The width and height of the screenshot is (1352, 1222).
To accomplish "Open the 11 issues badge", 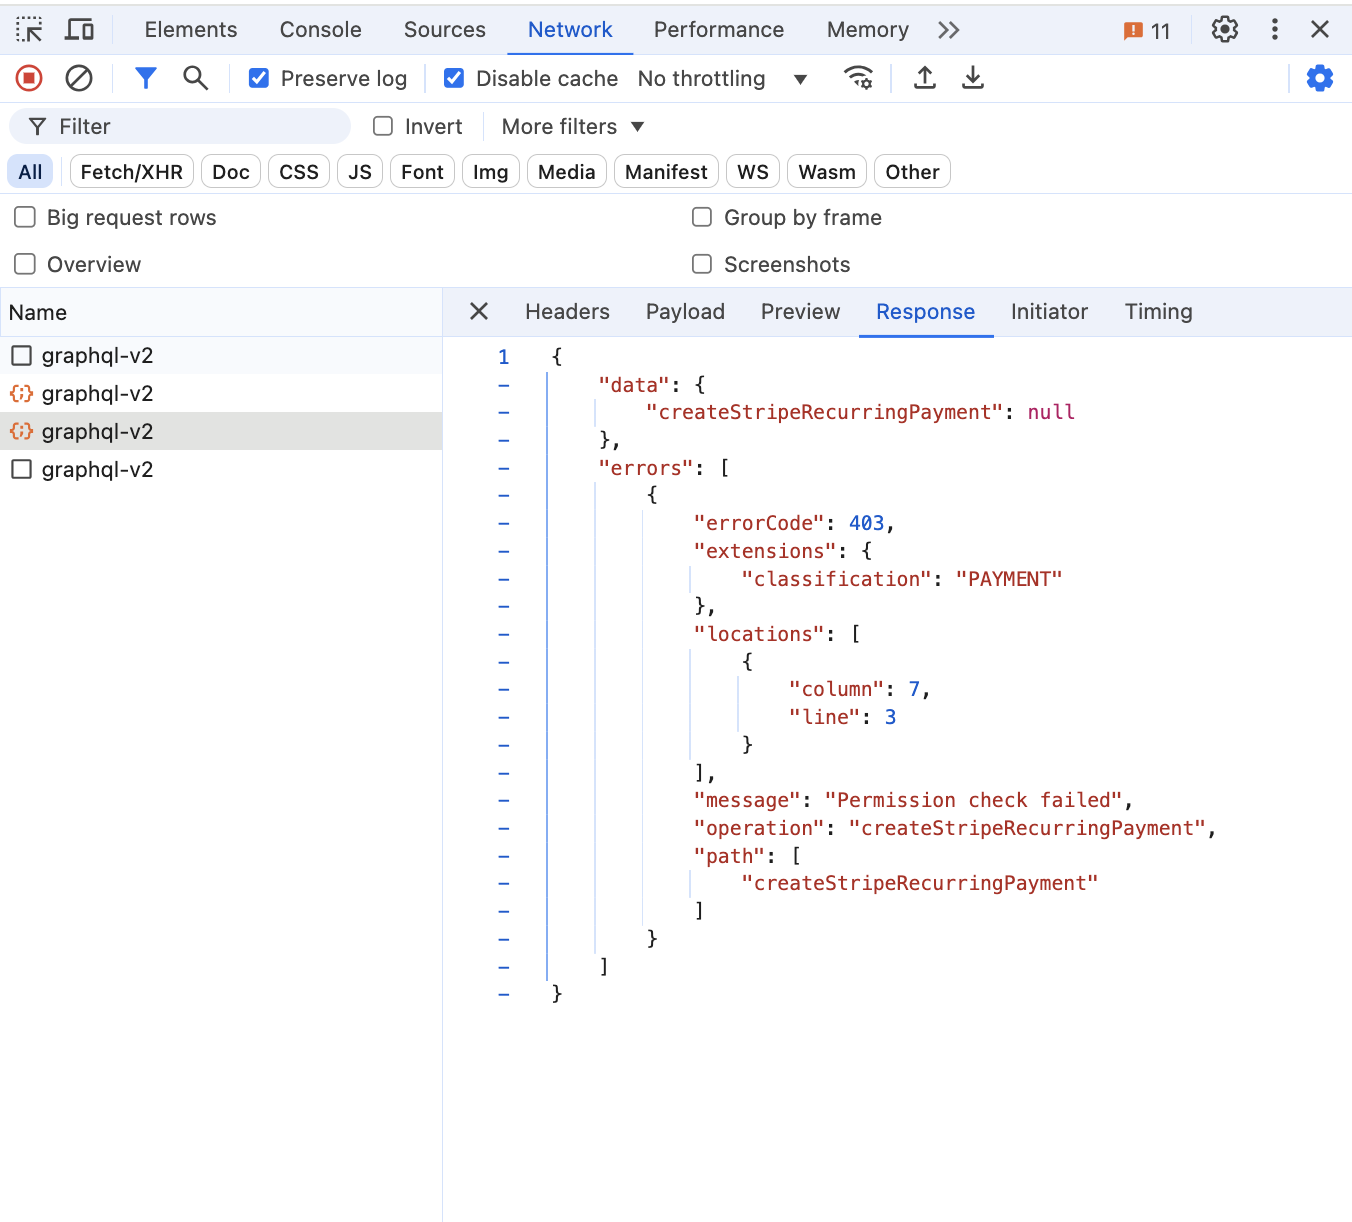I will (1147, 31).
